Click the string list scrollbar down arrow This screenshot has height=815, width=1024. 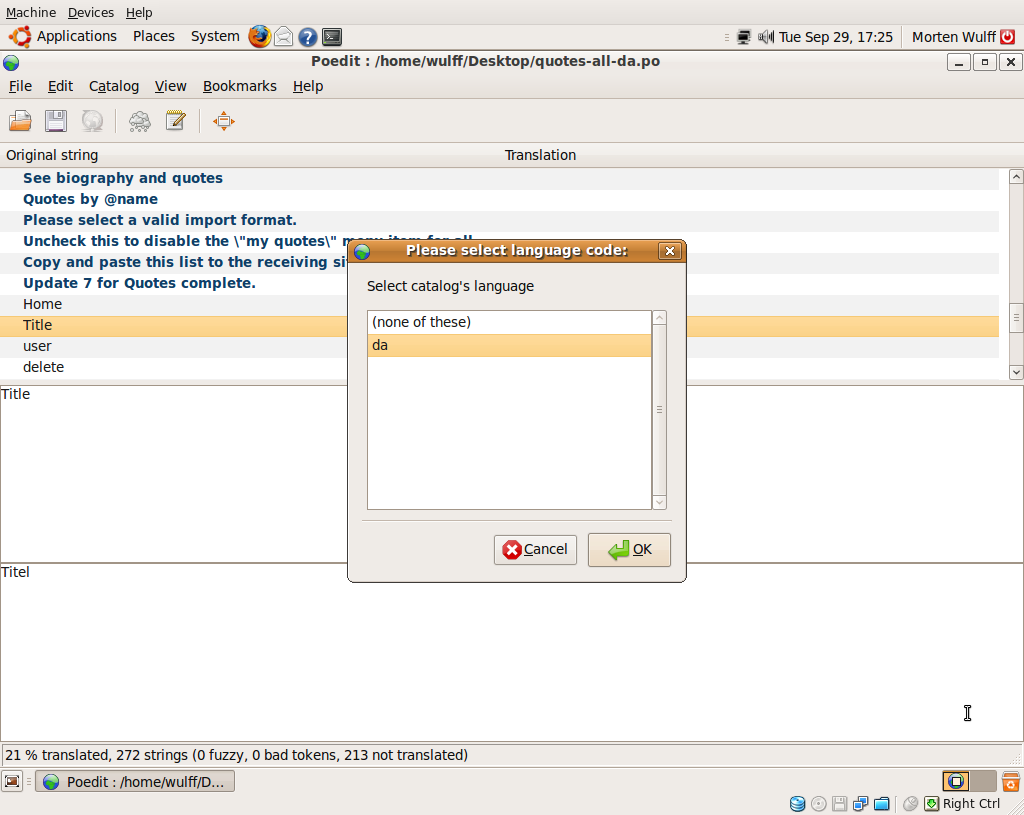(1016, 372)
